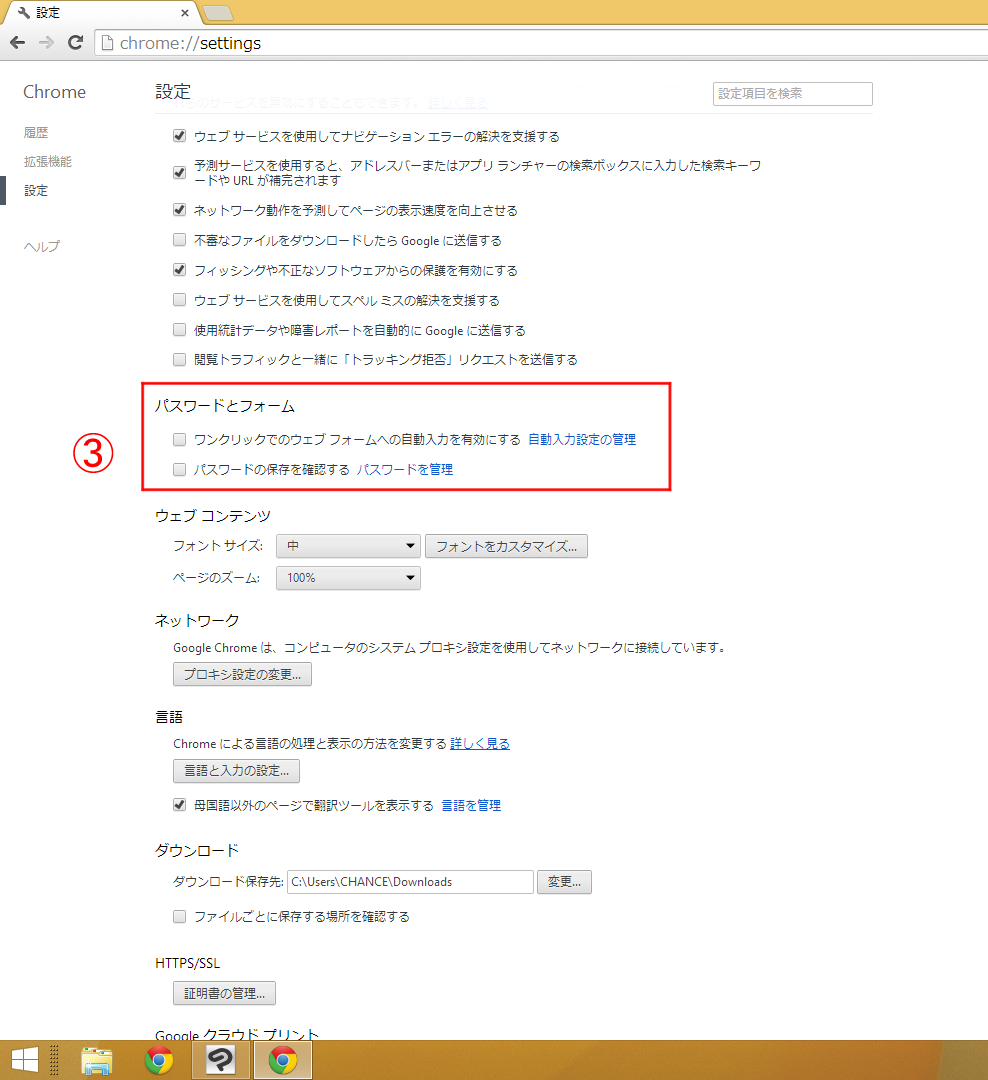This screenshot has width=988, height=1080.
Task: Uncheck 翻訳ツールを表示する checkbox
Action: tap(179, 804)
